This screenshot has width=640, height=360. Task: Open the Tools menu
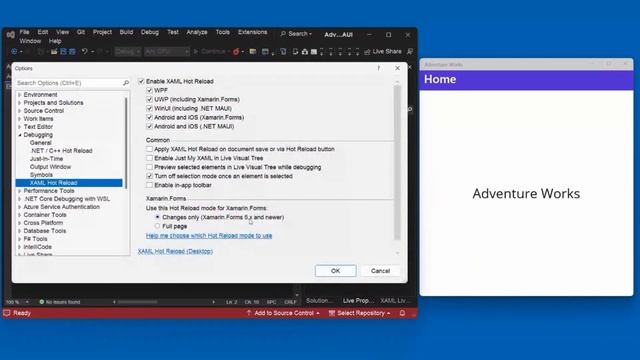pos(222,32)
